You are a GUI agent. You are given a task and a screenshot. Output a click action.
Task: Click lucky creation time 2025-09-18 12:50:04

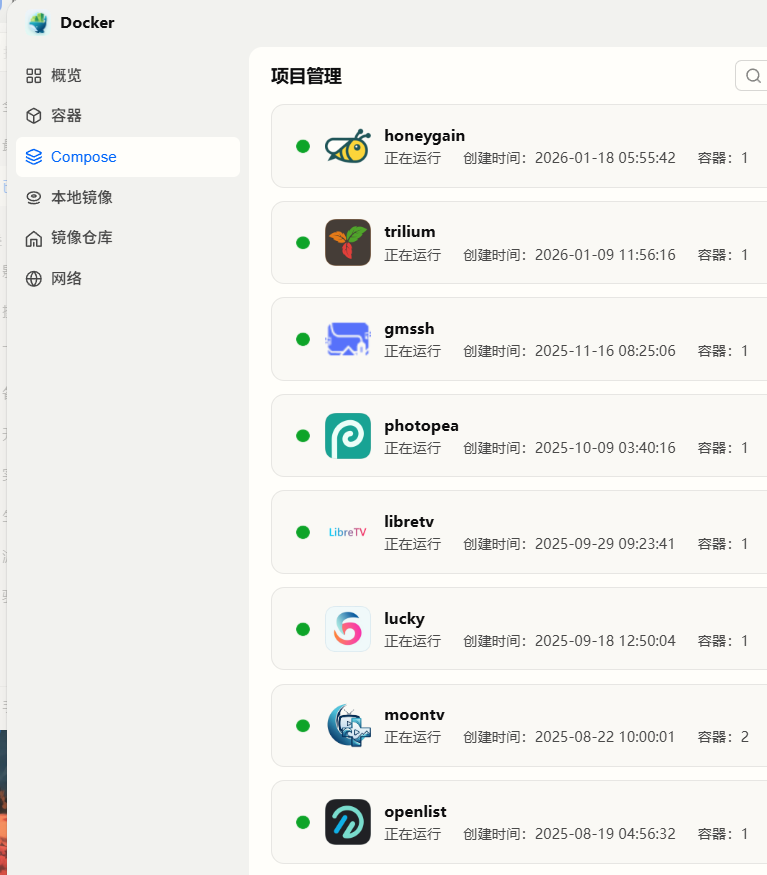[x=605, y=641]
